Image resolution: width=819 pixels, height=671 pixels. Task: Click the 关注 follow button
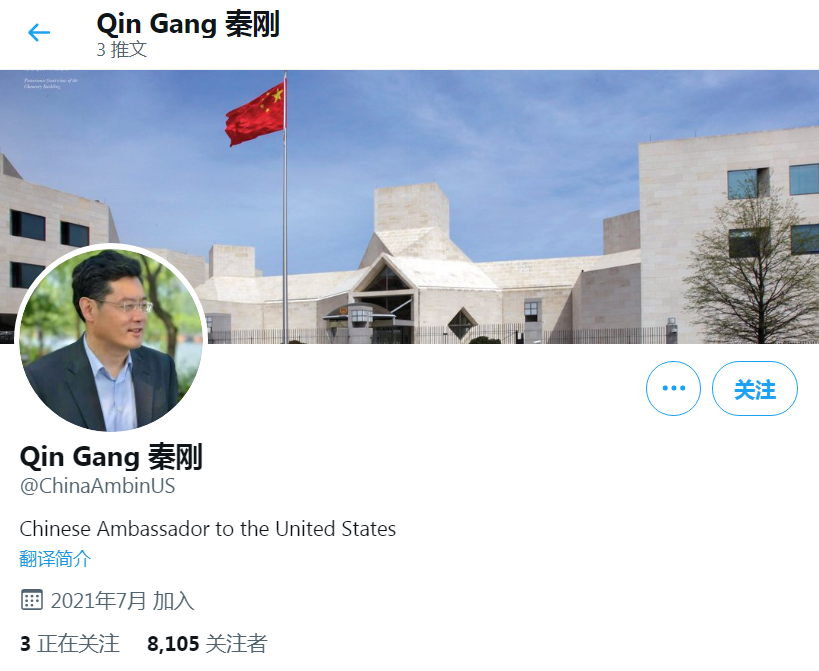(755, 388)
